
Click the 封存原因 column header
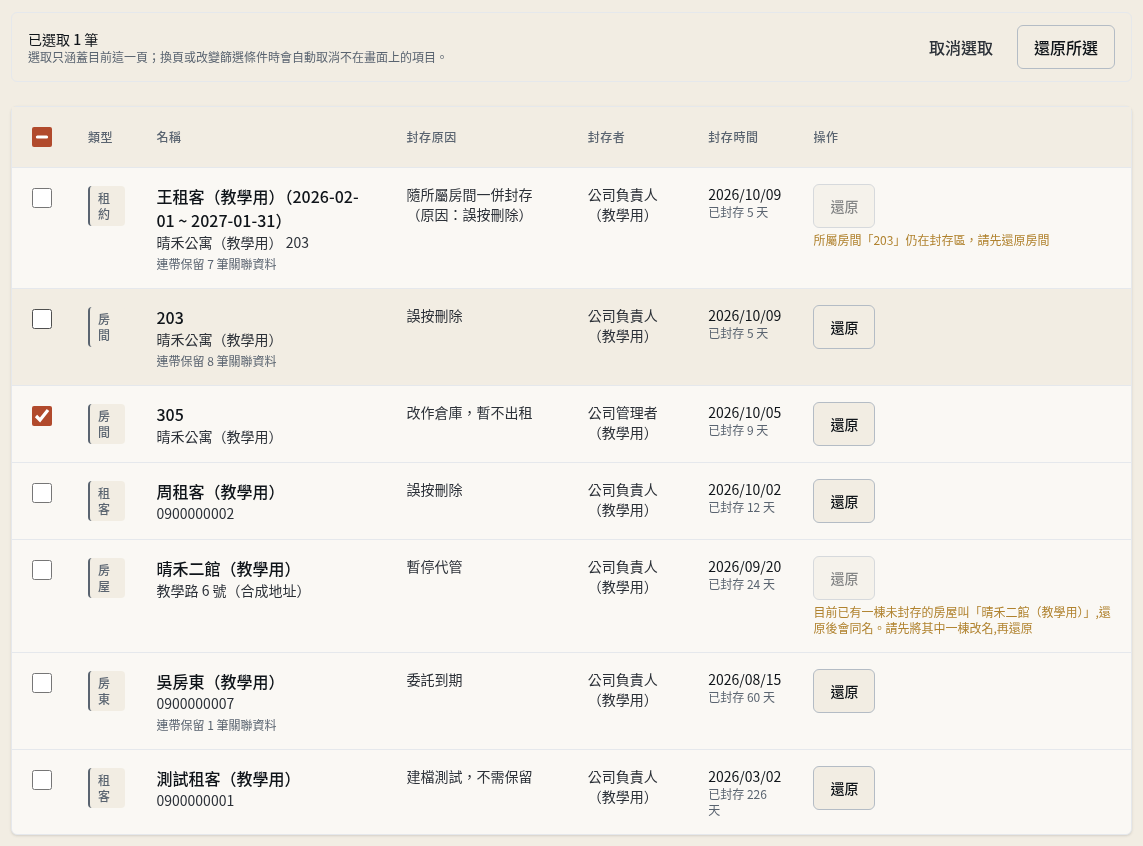pyautogui.click(x=431, y=137)
